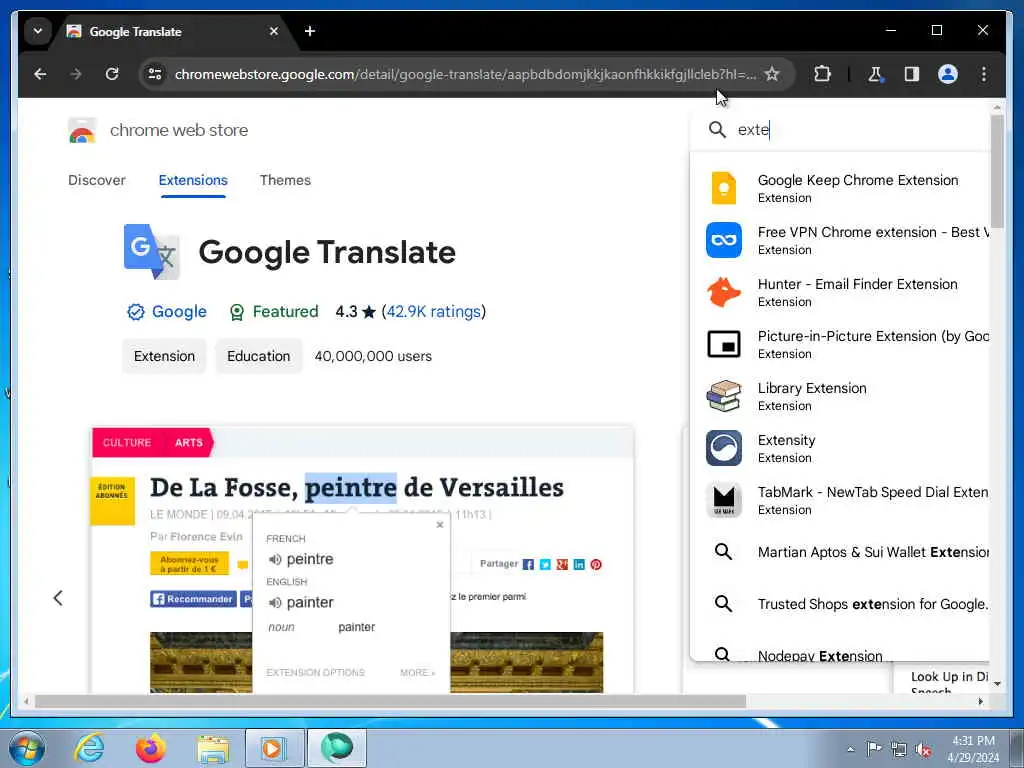Open site information icon in address bar
1024x768 pixels.
[155, 74]
